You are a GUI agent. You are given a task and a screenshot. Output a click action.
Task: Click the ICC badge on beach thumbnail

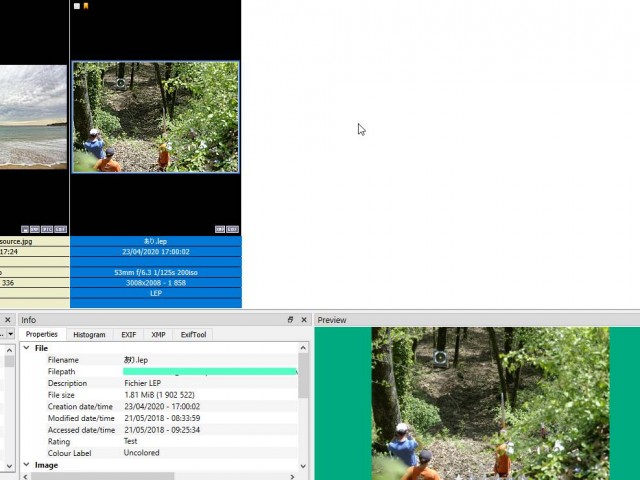pos(47,229)
